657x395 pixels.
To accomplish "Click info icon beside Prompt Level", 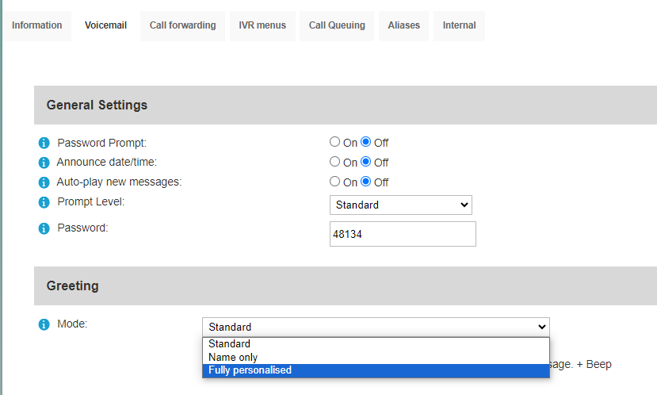I will (44, 202).
